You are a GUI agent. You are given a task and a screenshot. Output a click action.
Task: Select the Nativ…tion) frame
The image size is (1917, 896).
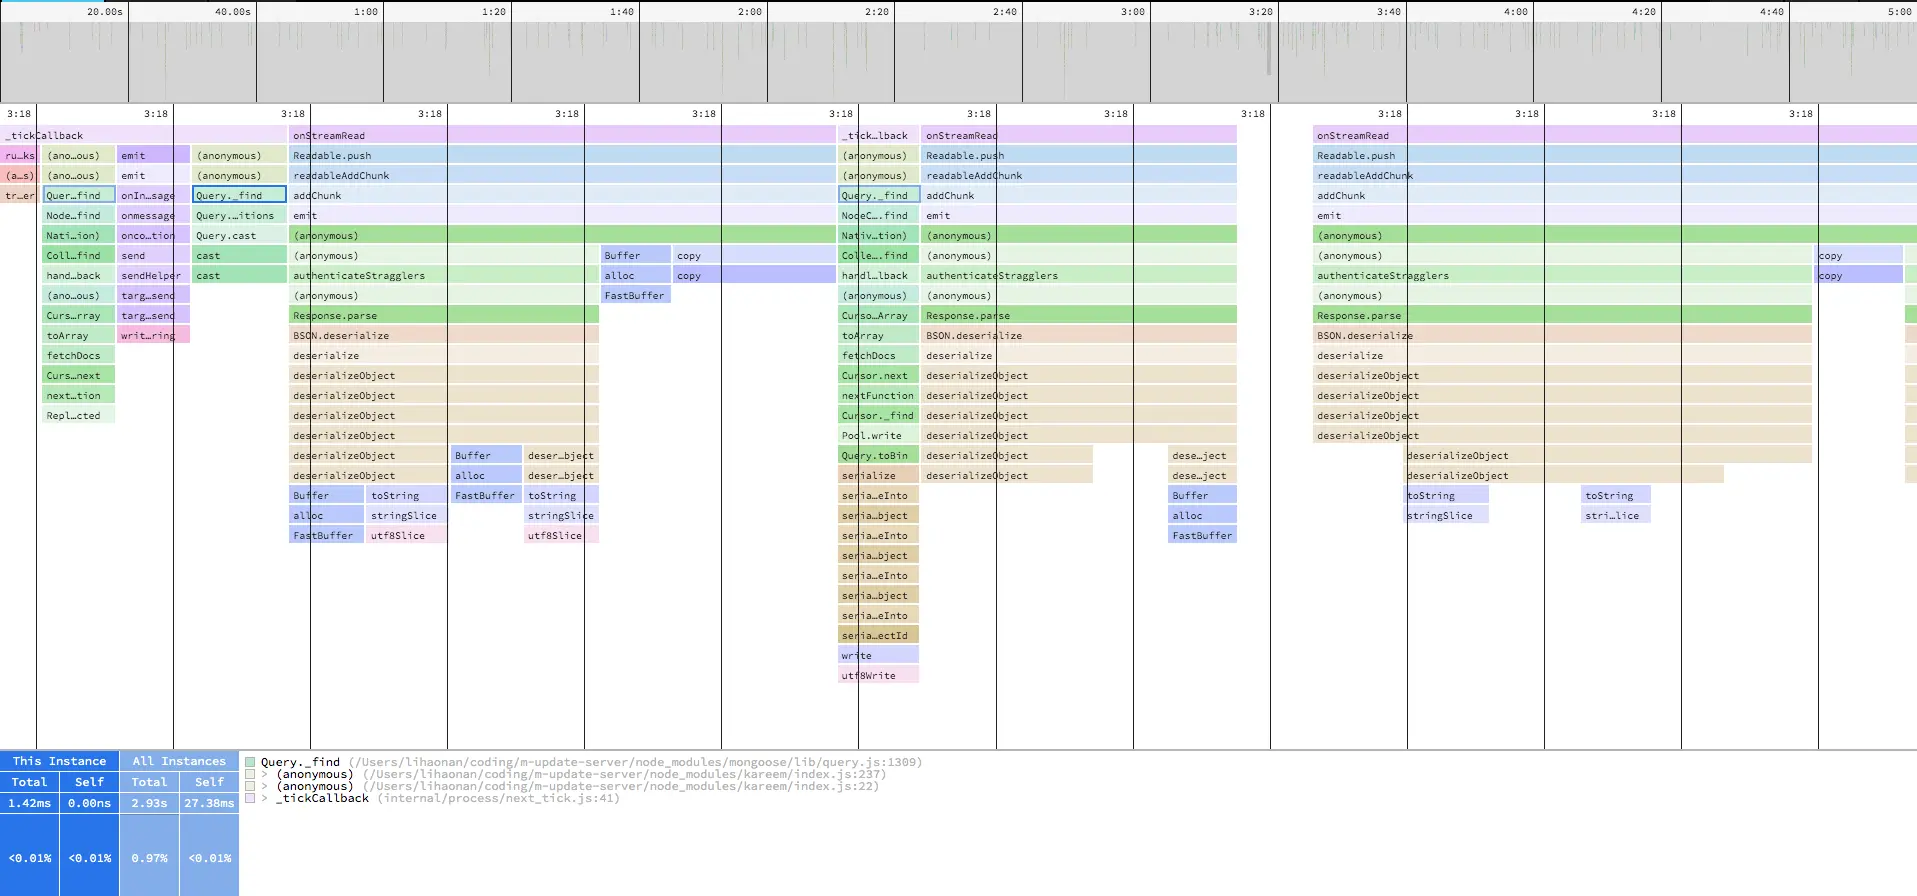[x=878, y=235]
